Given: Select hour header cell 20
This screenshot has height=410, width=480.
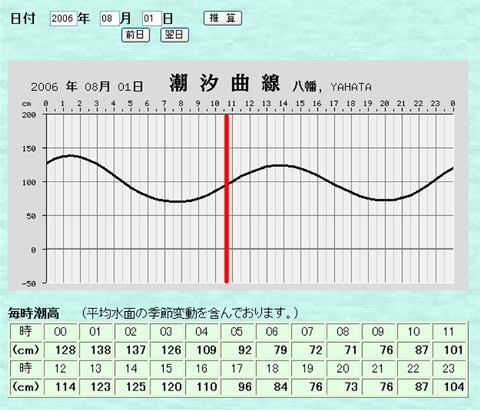Looking at the screenshot, I should pos(343,369).
